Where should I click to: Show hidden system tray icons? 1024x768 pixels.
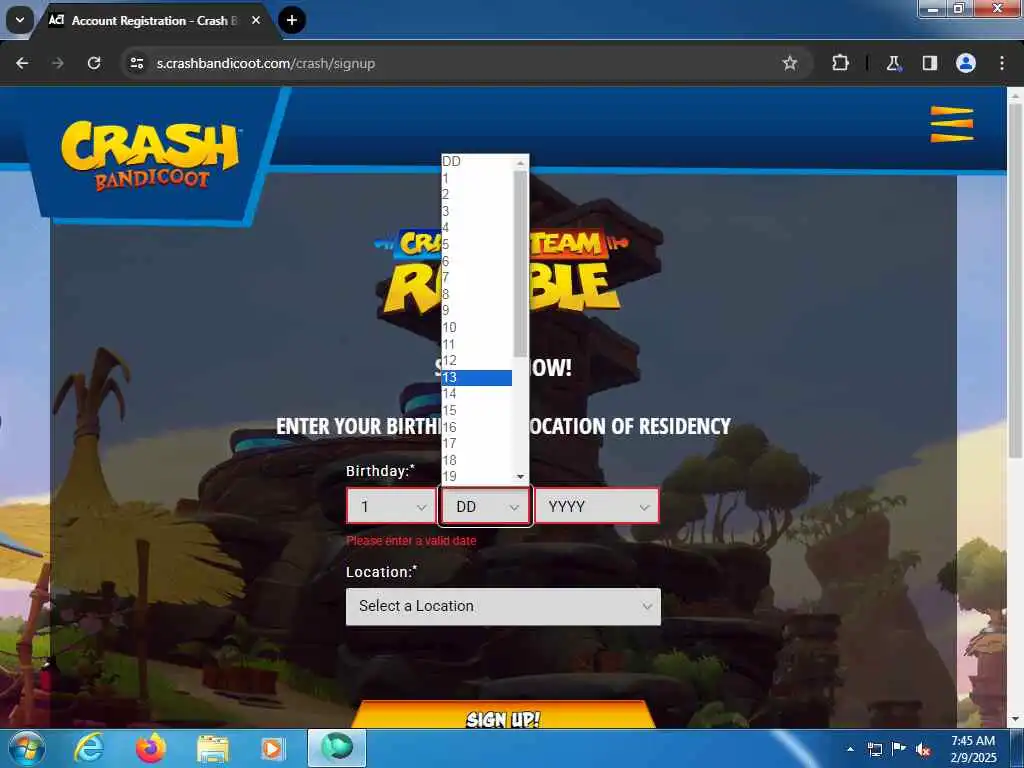click(850, 749)
